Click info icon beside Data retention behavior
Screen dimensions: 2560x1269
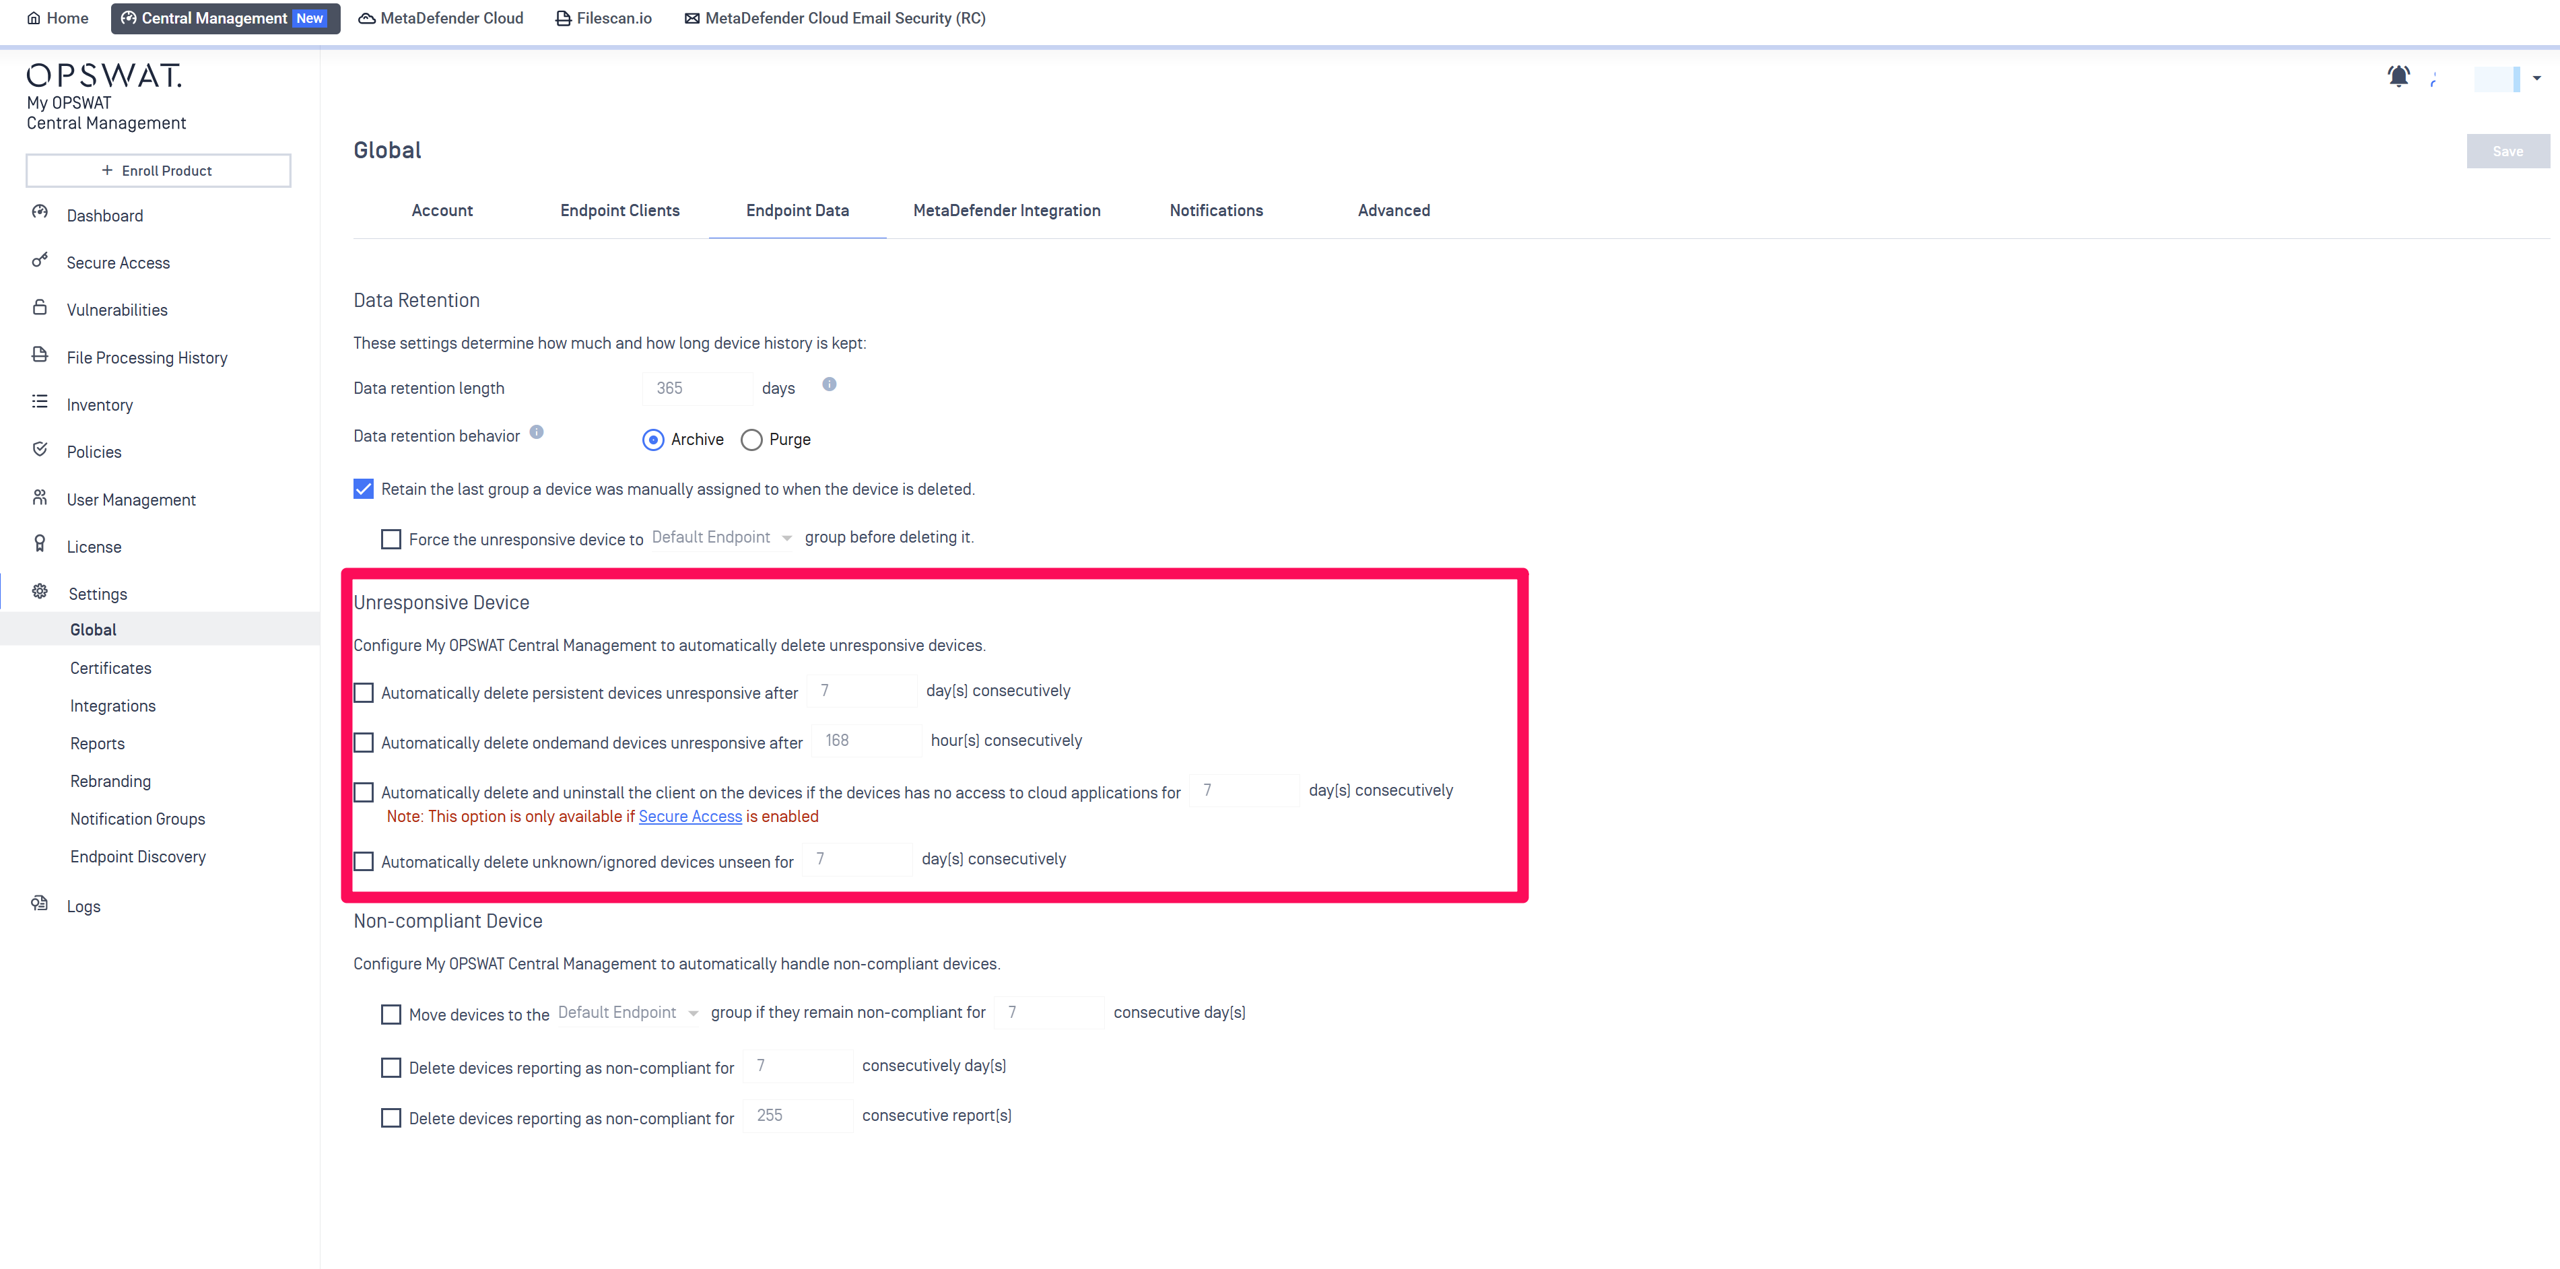click(x=537, y=433)
